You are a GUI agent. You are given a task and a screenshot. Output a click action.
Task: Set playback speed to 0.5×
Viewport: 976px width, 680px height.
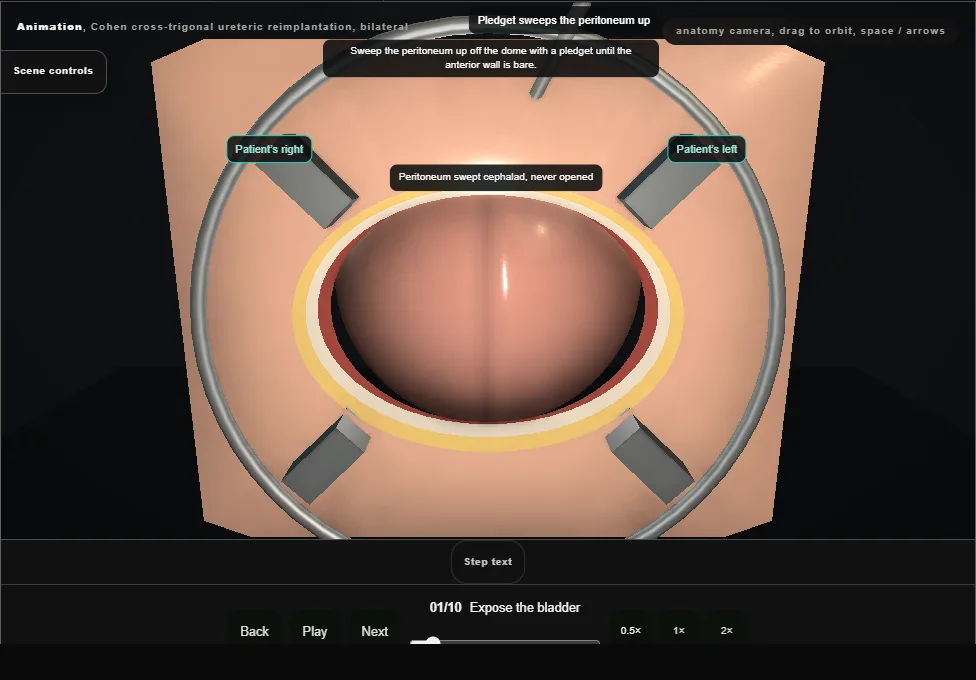631,630
